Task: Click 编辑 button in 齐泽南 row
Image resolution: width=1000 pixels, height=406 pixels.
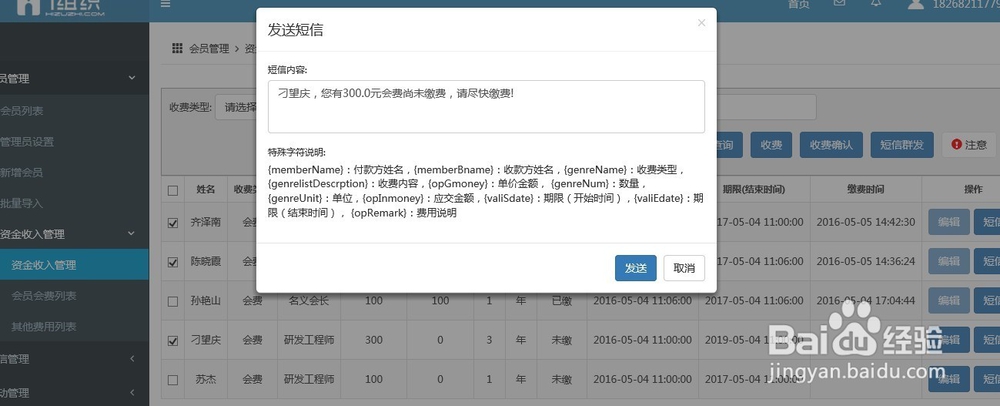Action: point(949,222)
